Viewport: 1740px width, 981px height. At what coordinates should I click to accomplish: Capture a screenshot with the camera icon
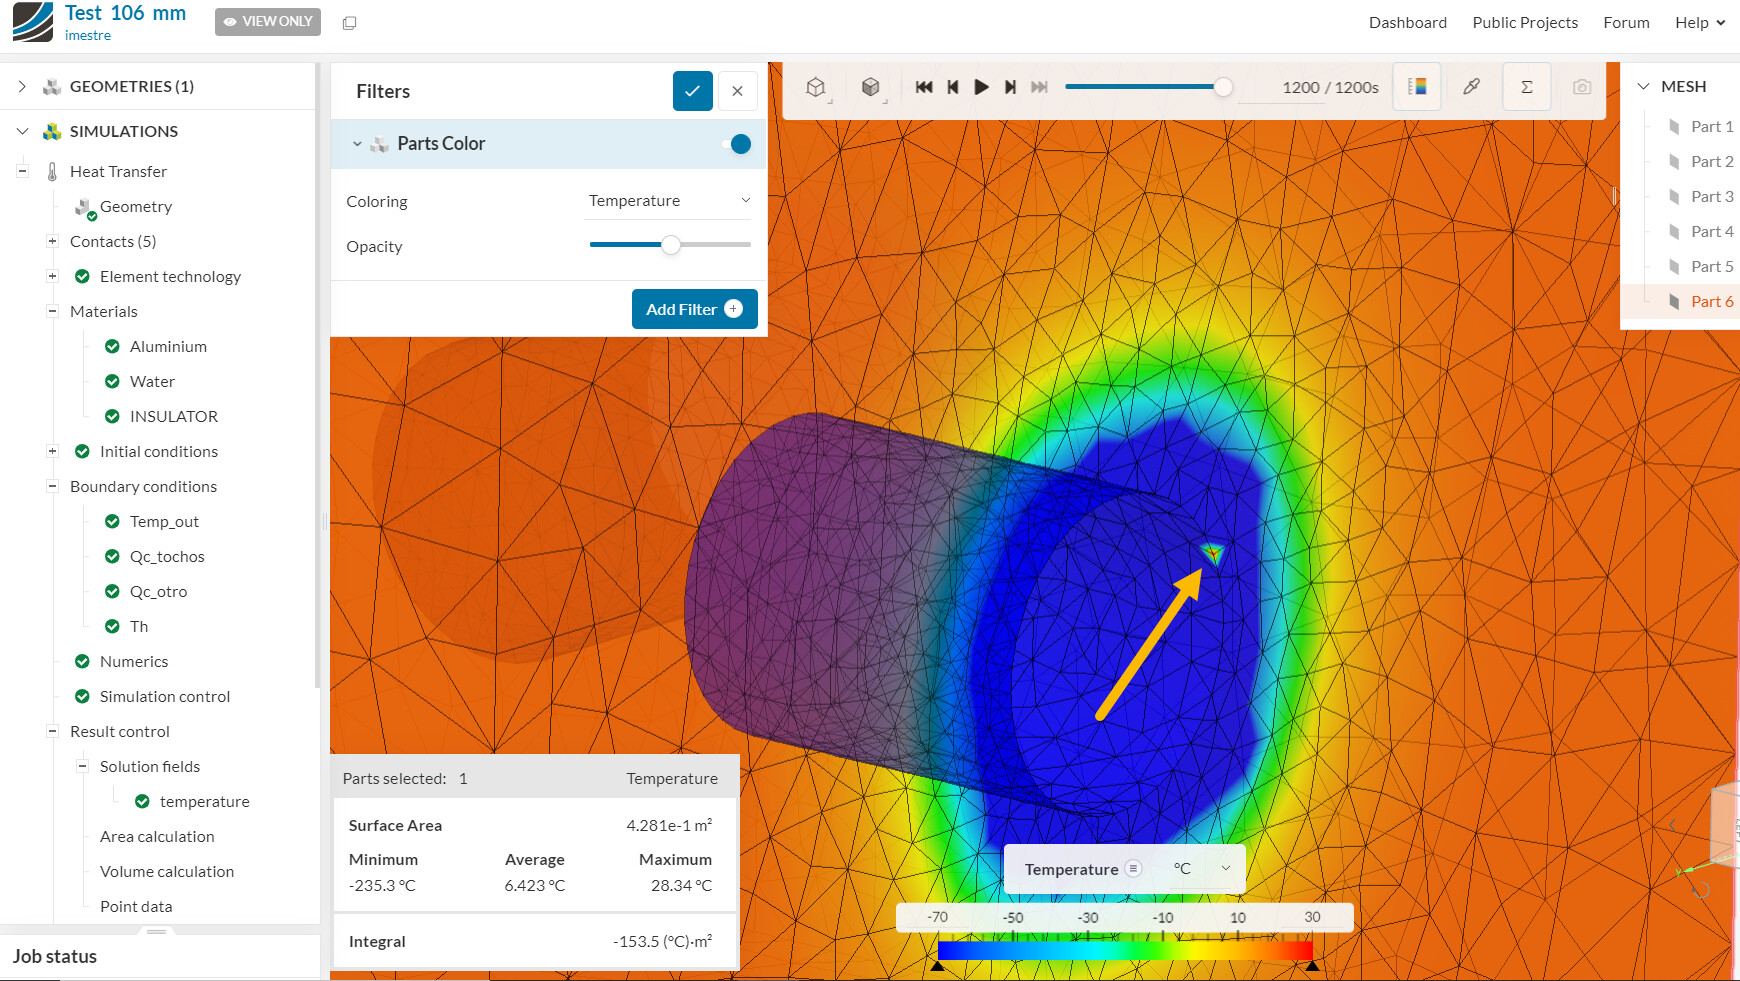pyautogui.click(x=1582, y=87)
